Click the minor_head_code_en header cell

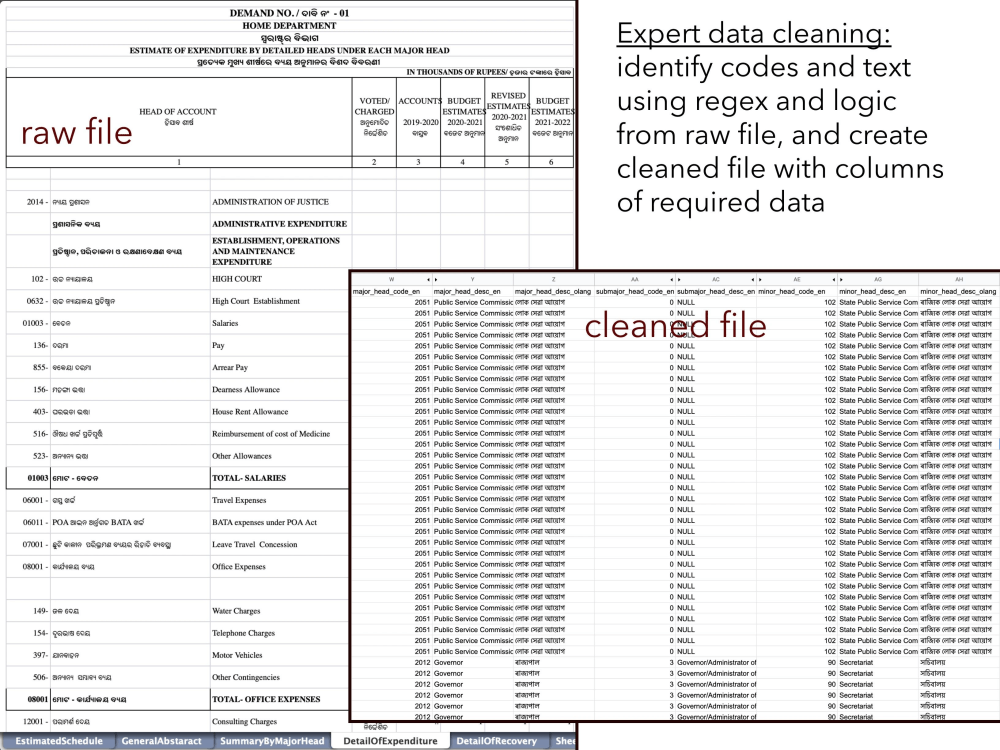797,291
